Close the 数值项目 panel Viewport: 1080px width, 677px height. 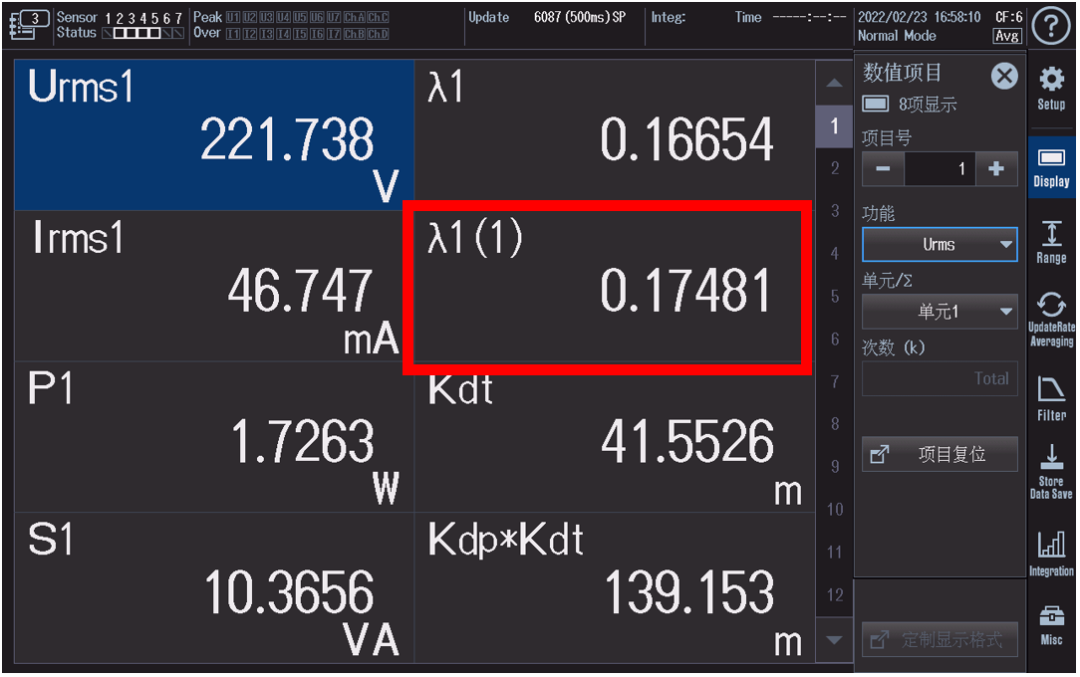point(1004,76)
